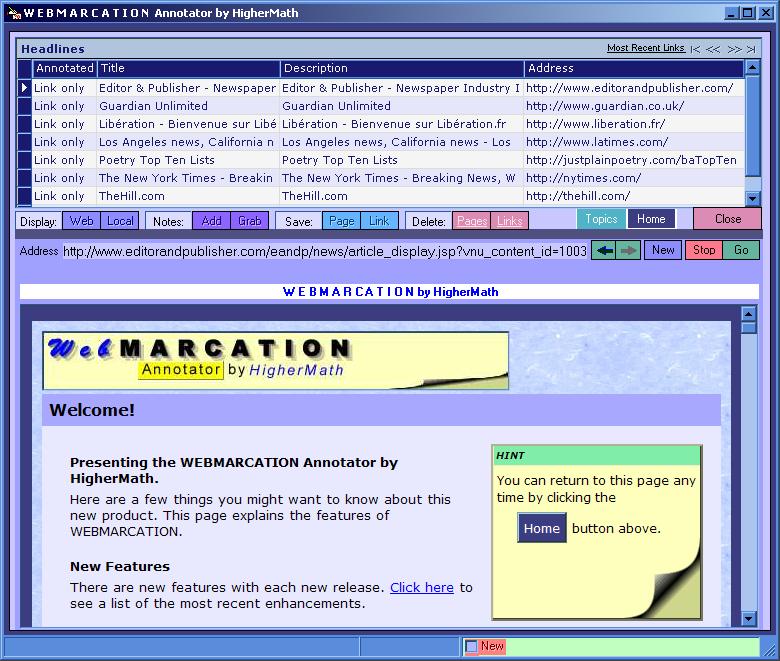Jump to last links page icon

751,49
